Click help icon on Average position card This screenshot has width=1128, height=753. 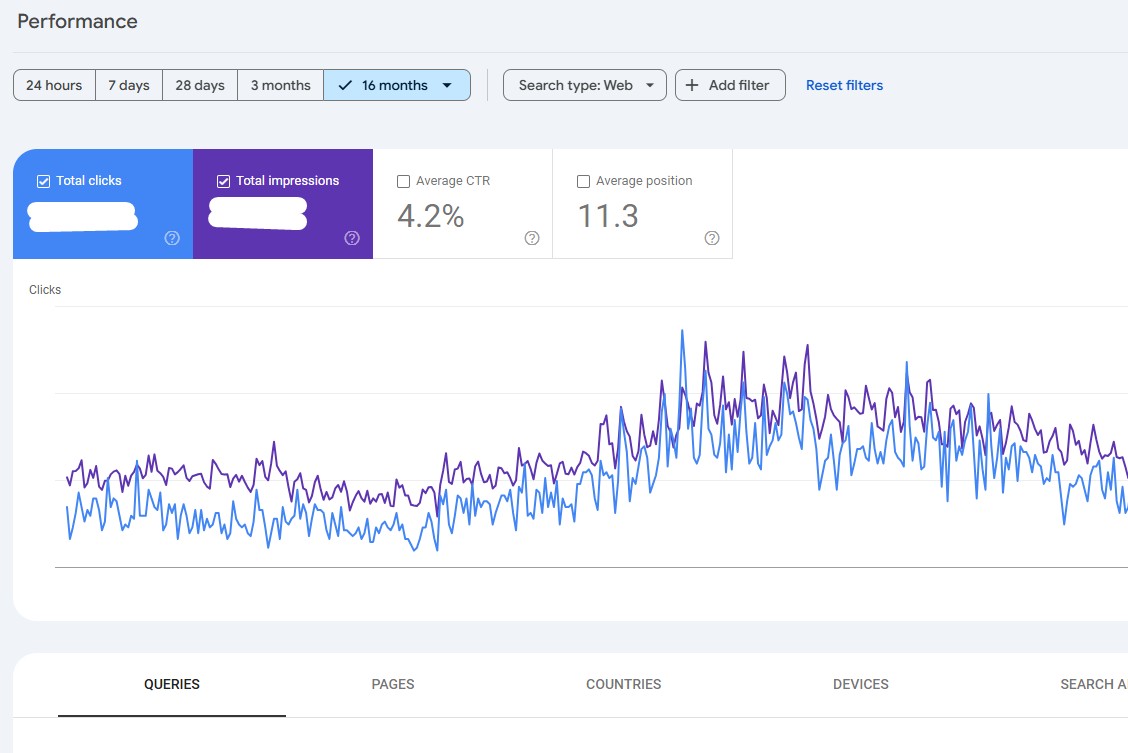tap(712, 238)
